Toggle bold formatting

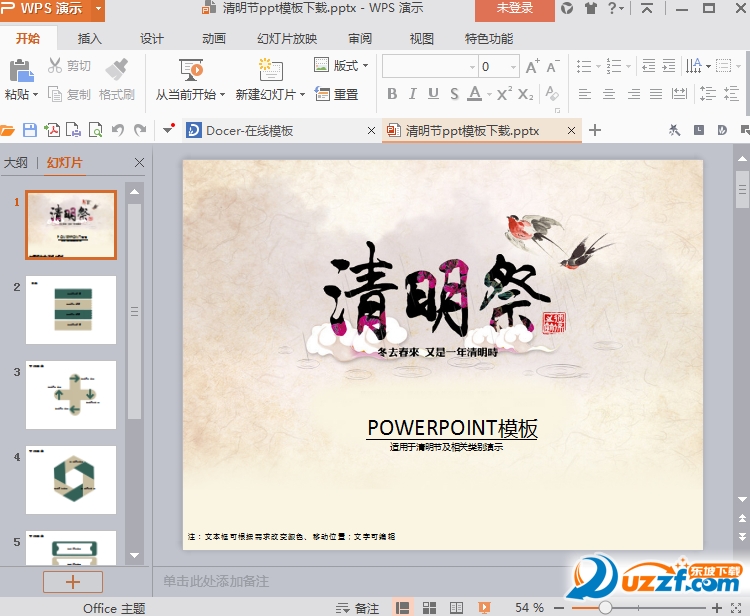392,94
